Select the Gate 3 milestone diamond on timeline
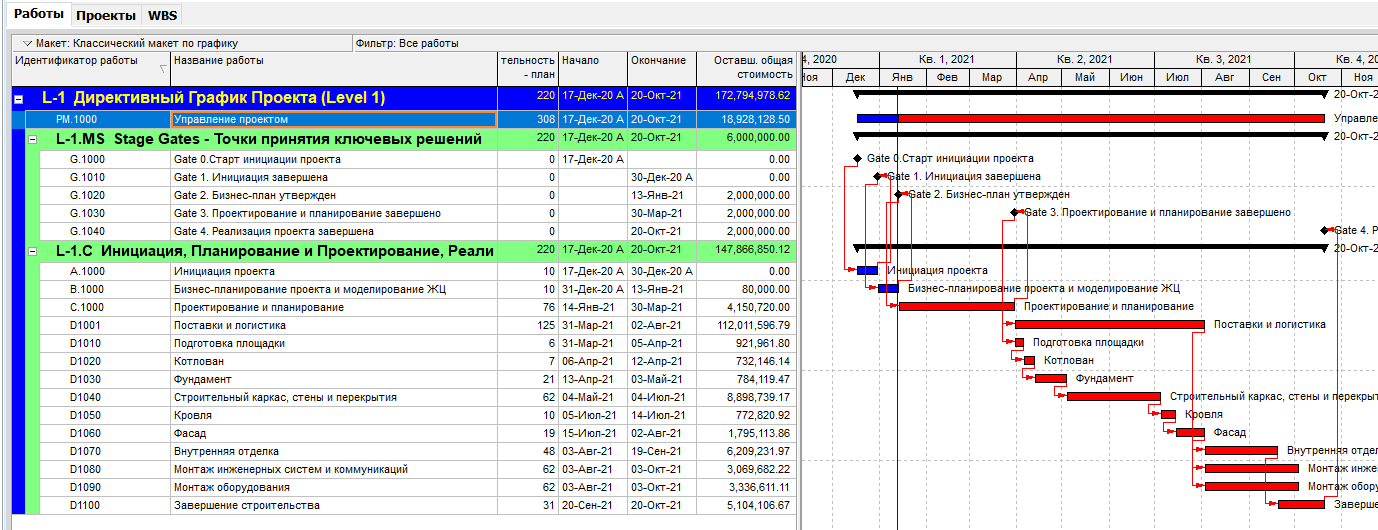 pos(1015,212)
